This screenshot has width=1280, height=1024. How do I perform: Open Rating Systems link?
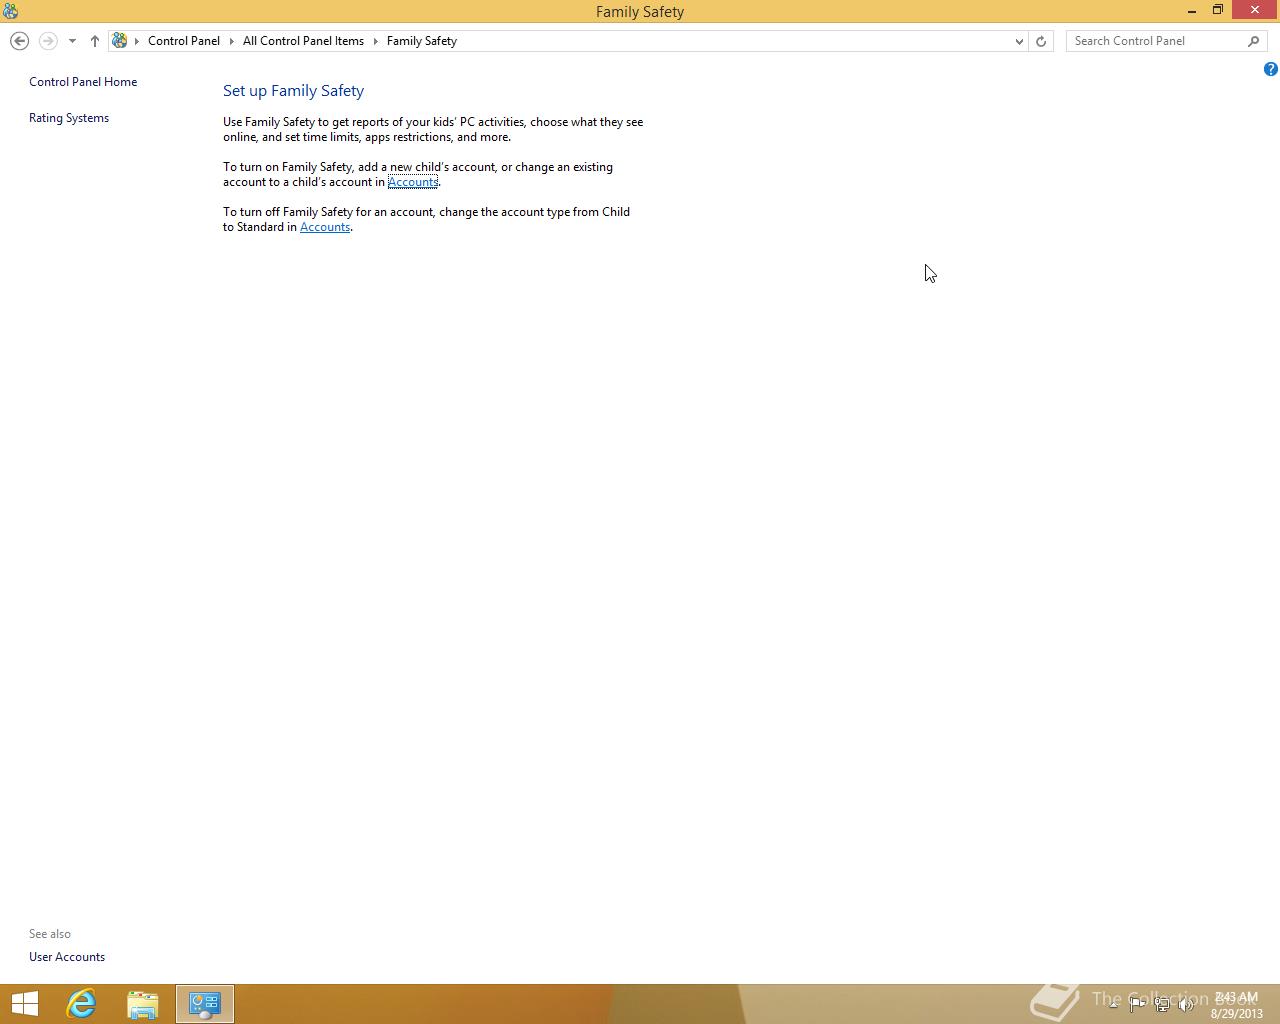pos(69,118)
